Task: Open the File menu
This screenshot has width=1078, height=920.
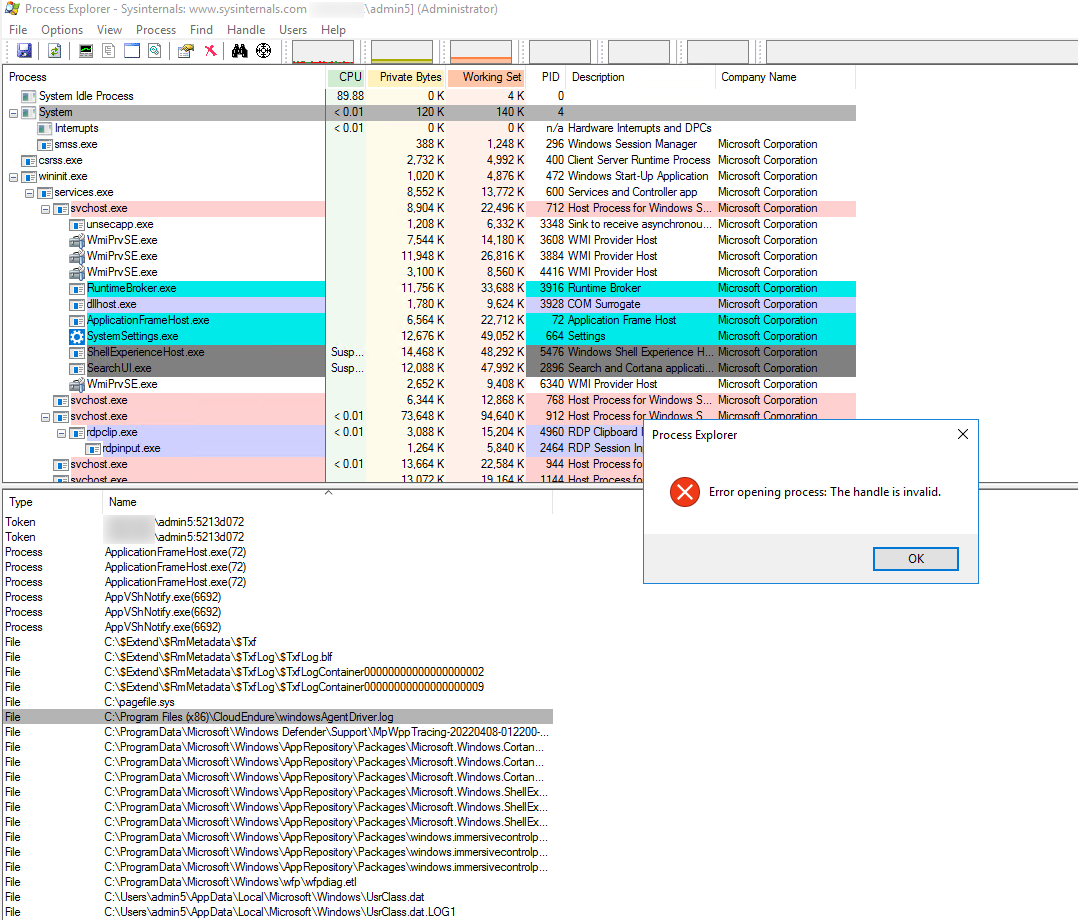Action: tap(18, 30)
